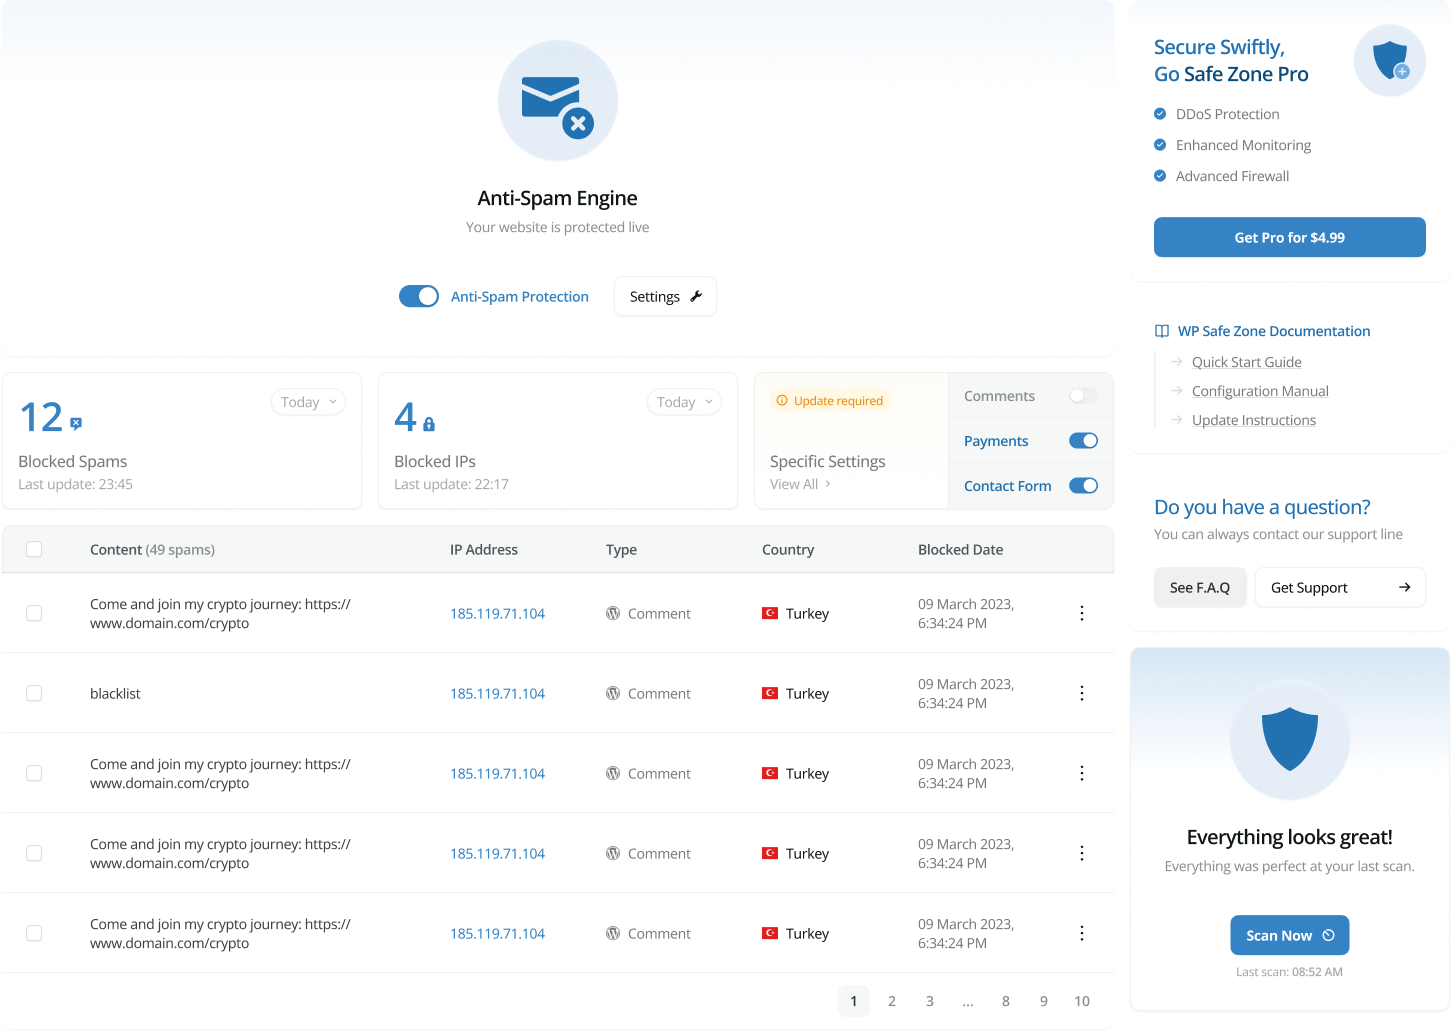The image size is (1452, 1033).
Task: Click the wrench icon in the Settings button
Action: [x=696, y=296]
